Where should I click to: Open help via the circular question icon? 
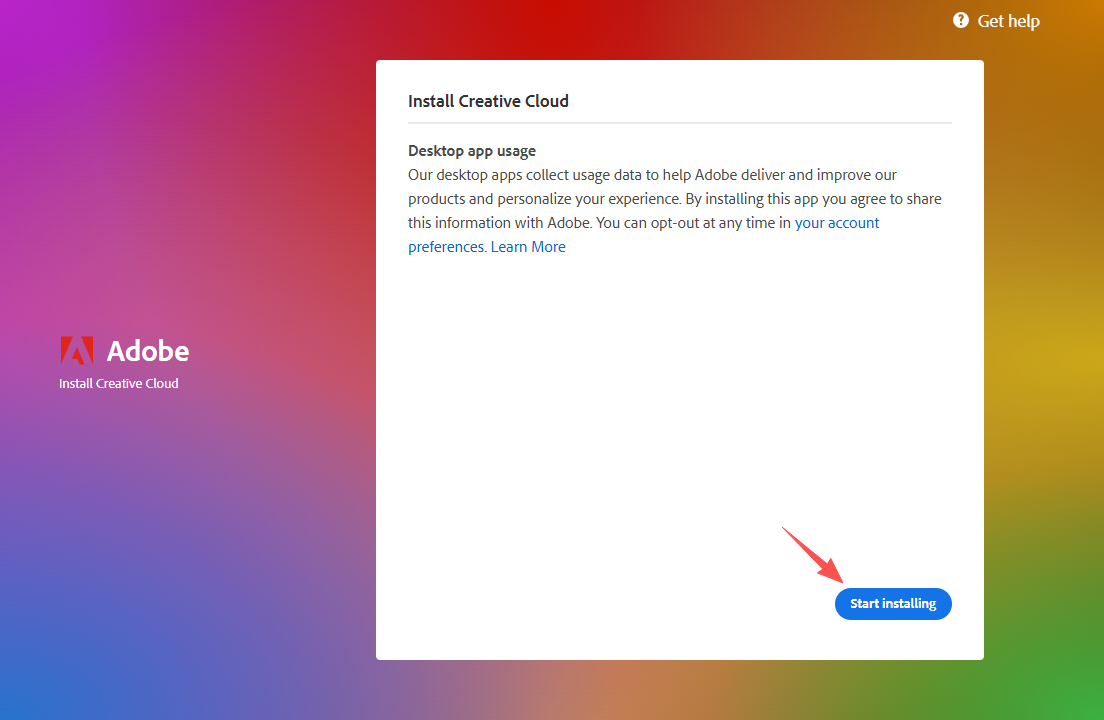pyautogui.click(x=960, y=20)
